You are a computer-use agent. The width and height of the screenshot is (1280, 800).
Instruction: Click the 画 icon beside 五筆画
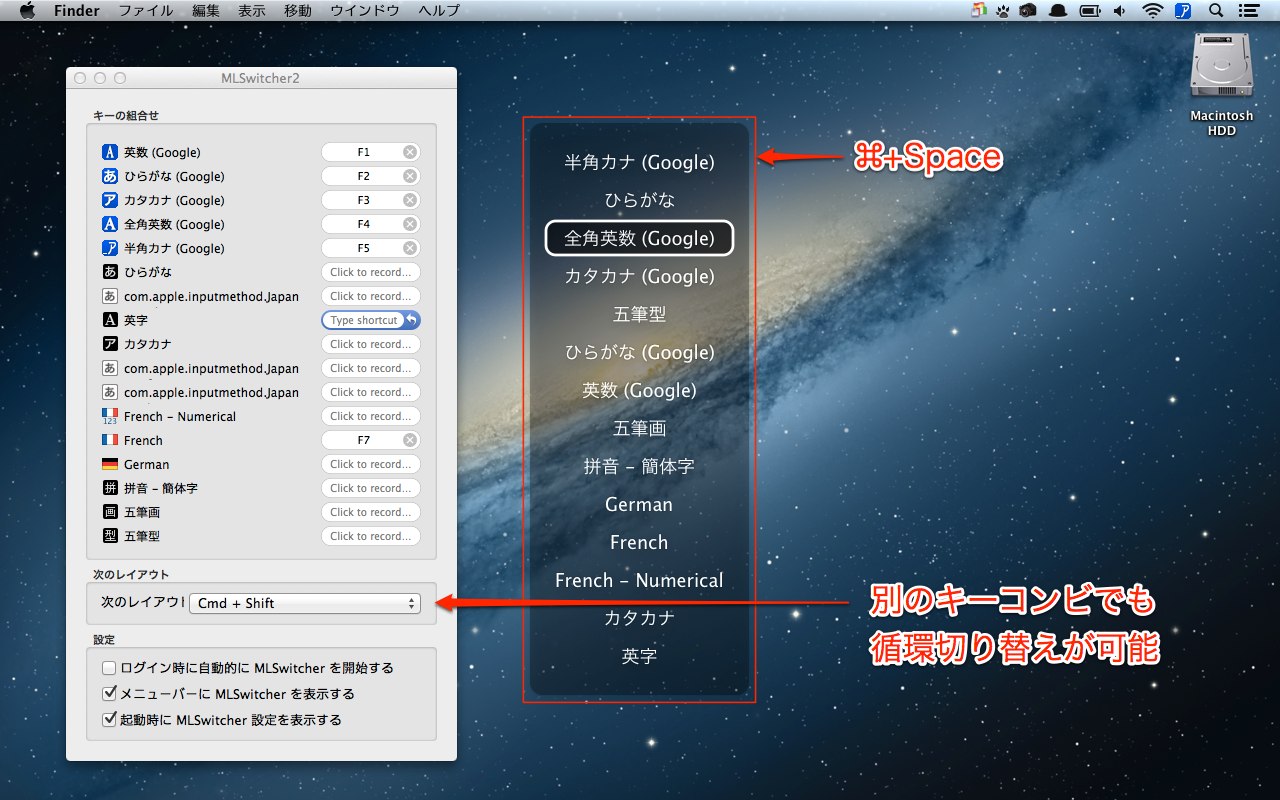coord(110,512)
